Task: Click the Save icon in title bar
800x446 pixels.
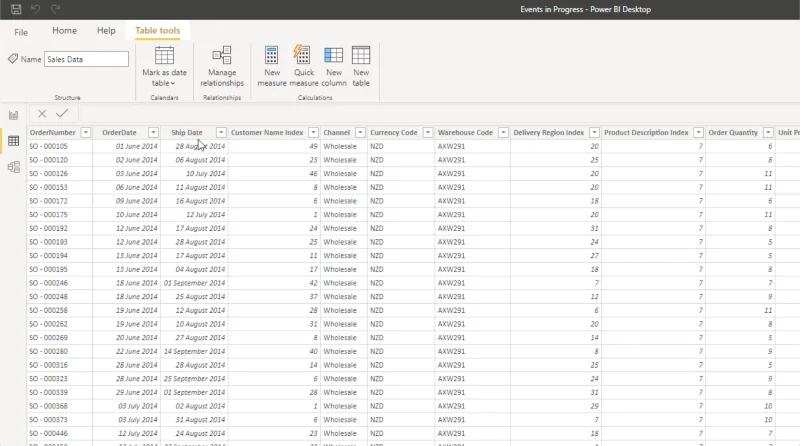Action: [x=16, y=9]
